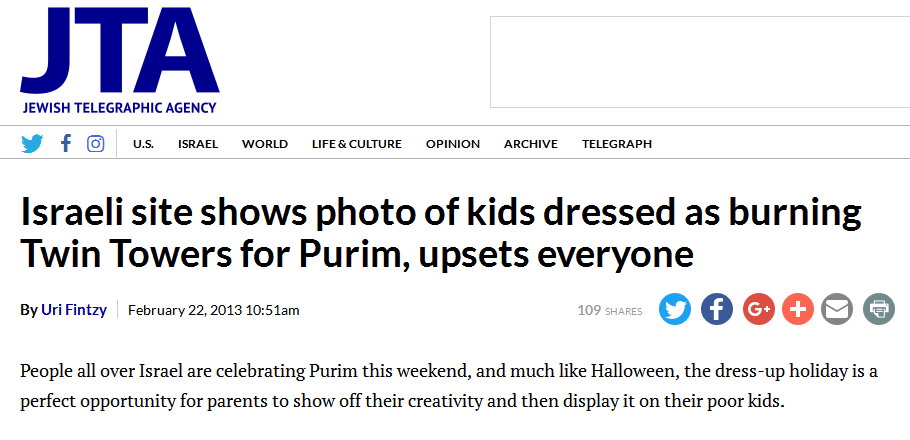Viewport: 910px width, 440px height.
Task: Open the Telegraph section
Action: click(x=617, y=144)
